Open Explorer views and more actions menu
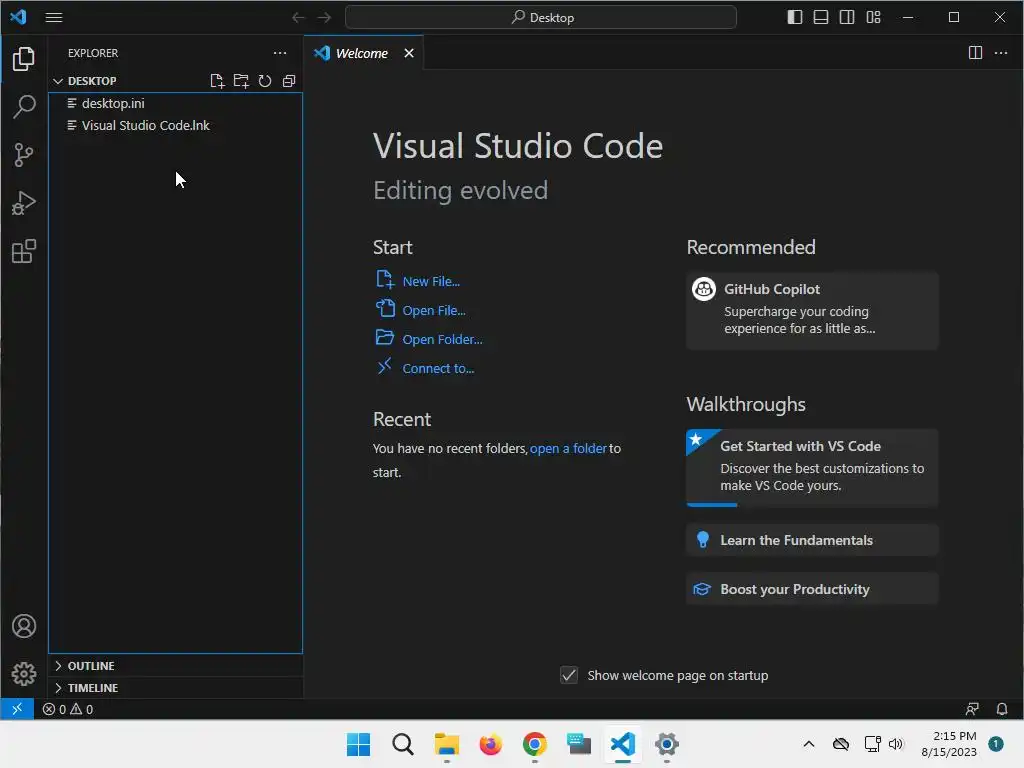 click(280, 53)
